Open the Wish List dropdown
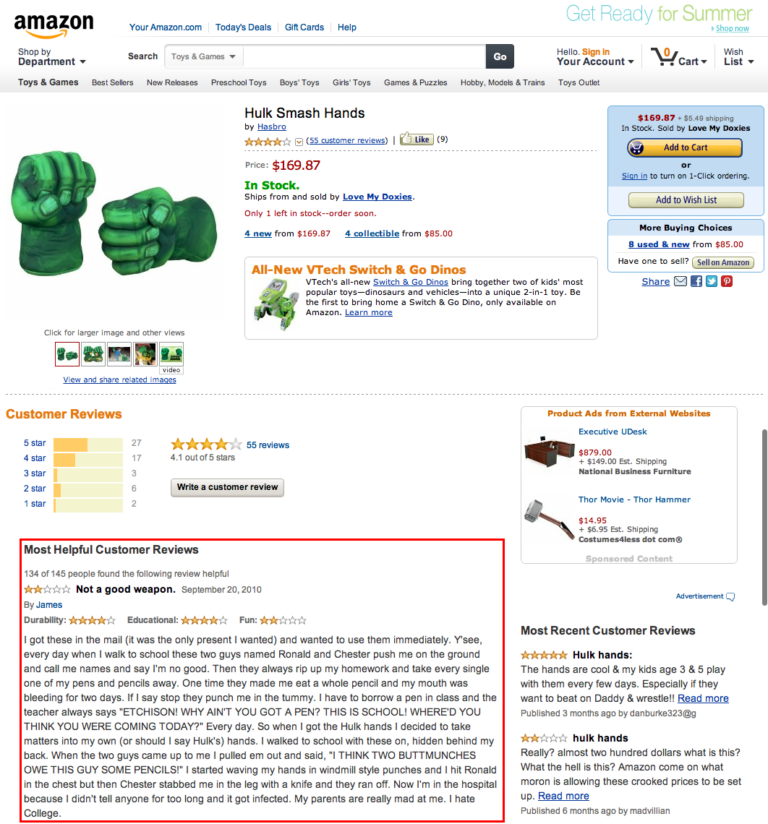This screenshot has height=824, width=768. (x=739, y=57)
